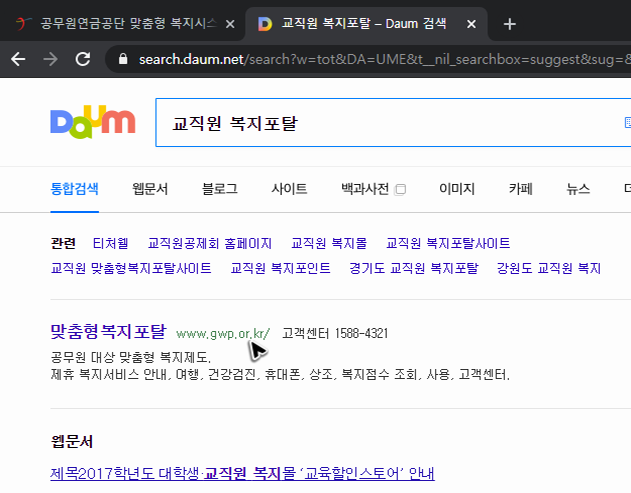
Task: Open the 백과사전 search tab
Action: tap(365, 189)
